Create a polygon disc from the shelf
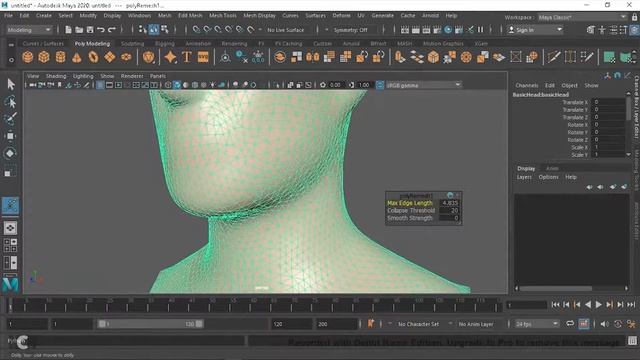The image size is (640, 360). pyautogui.click(x=126, y=57)
